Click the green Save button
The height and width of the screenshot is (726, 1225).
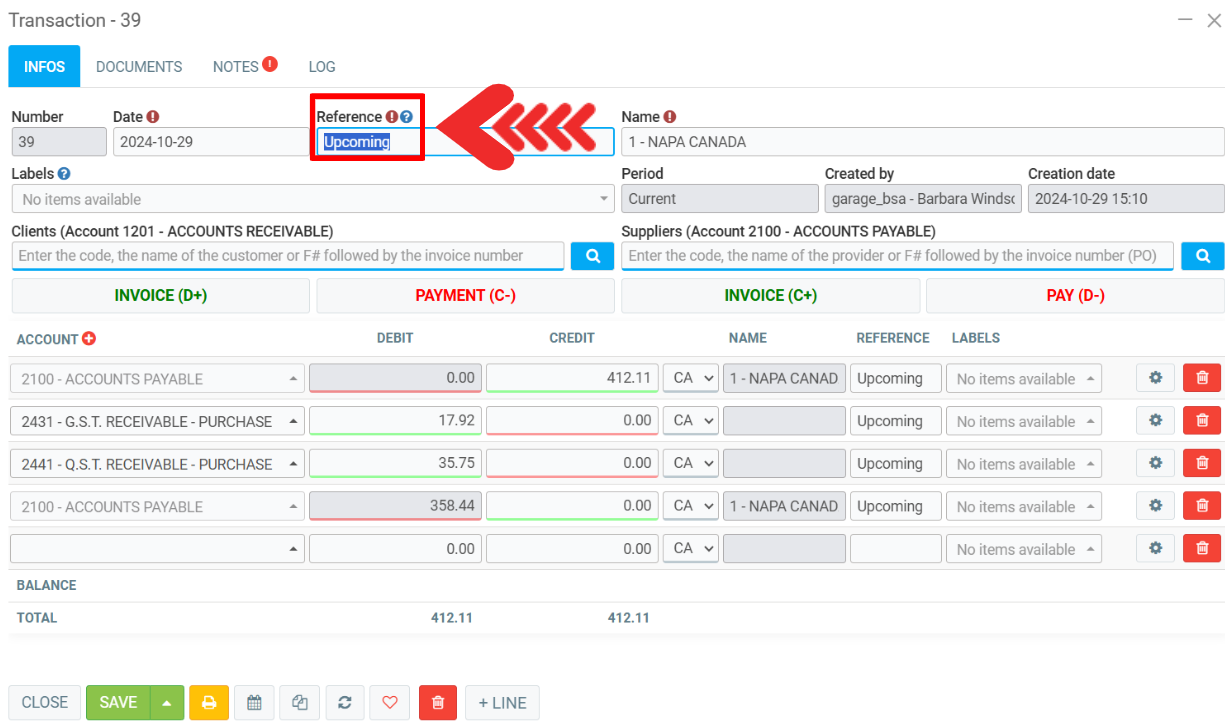click(118, 702)
